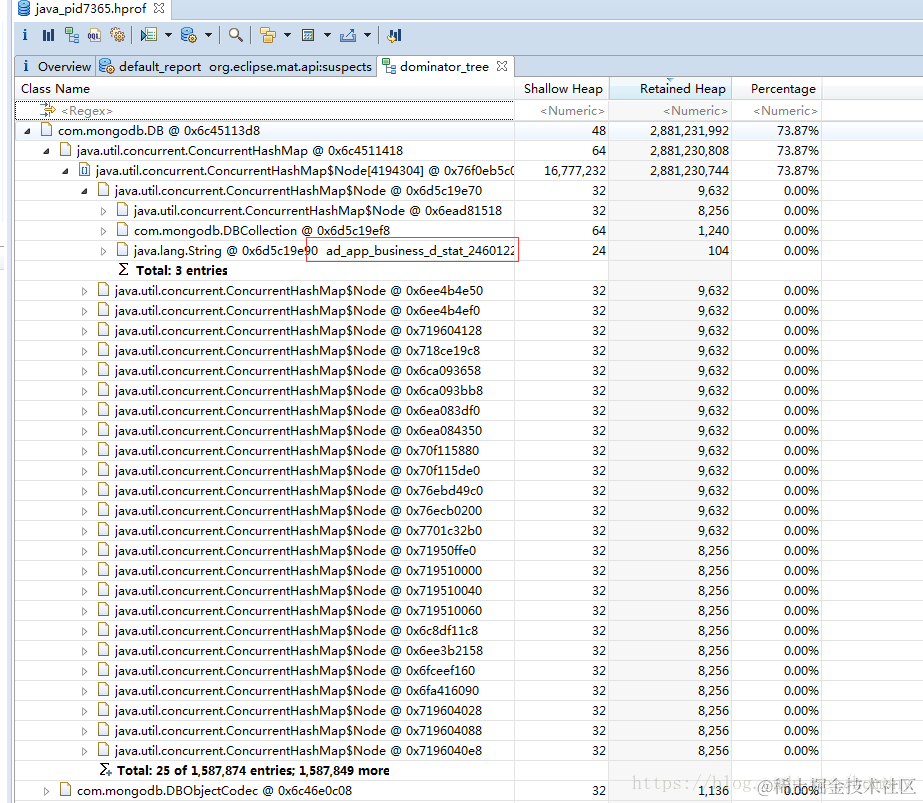This screenshot has height=803, width=923.
Task: Open the export dropdown arrow
Action: (367, 35)
